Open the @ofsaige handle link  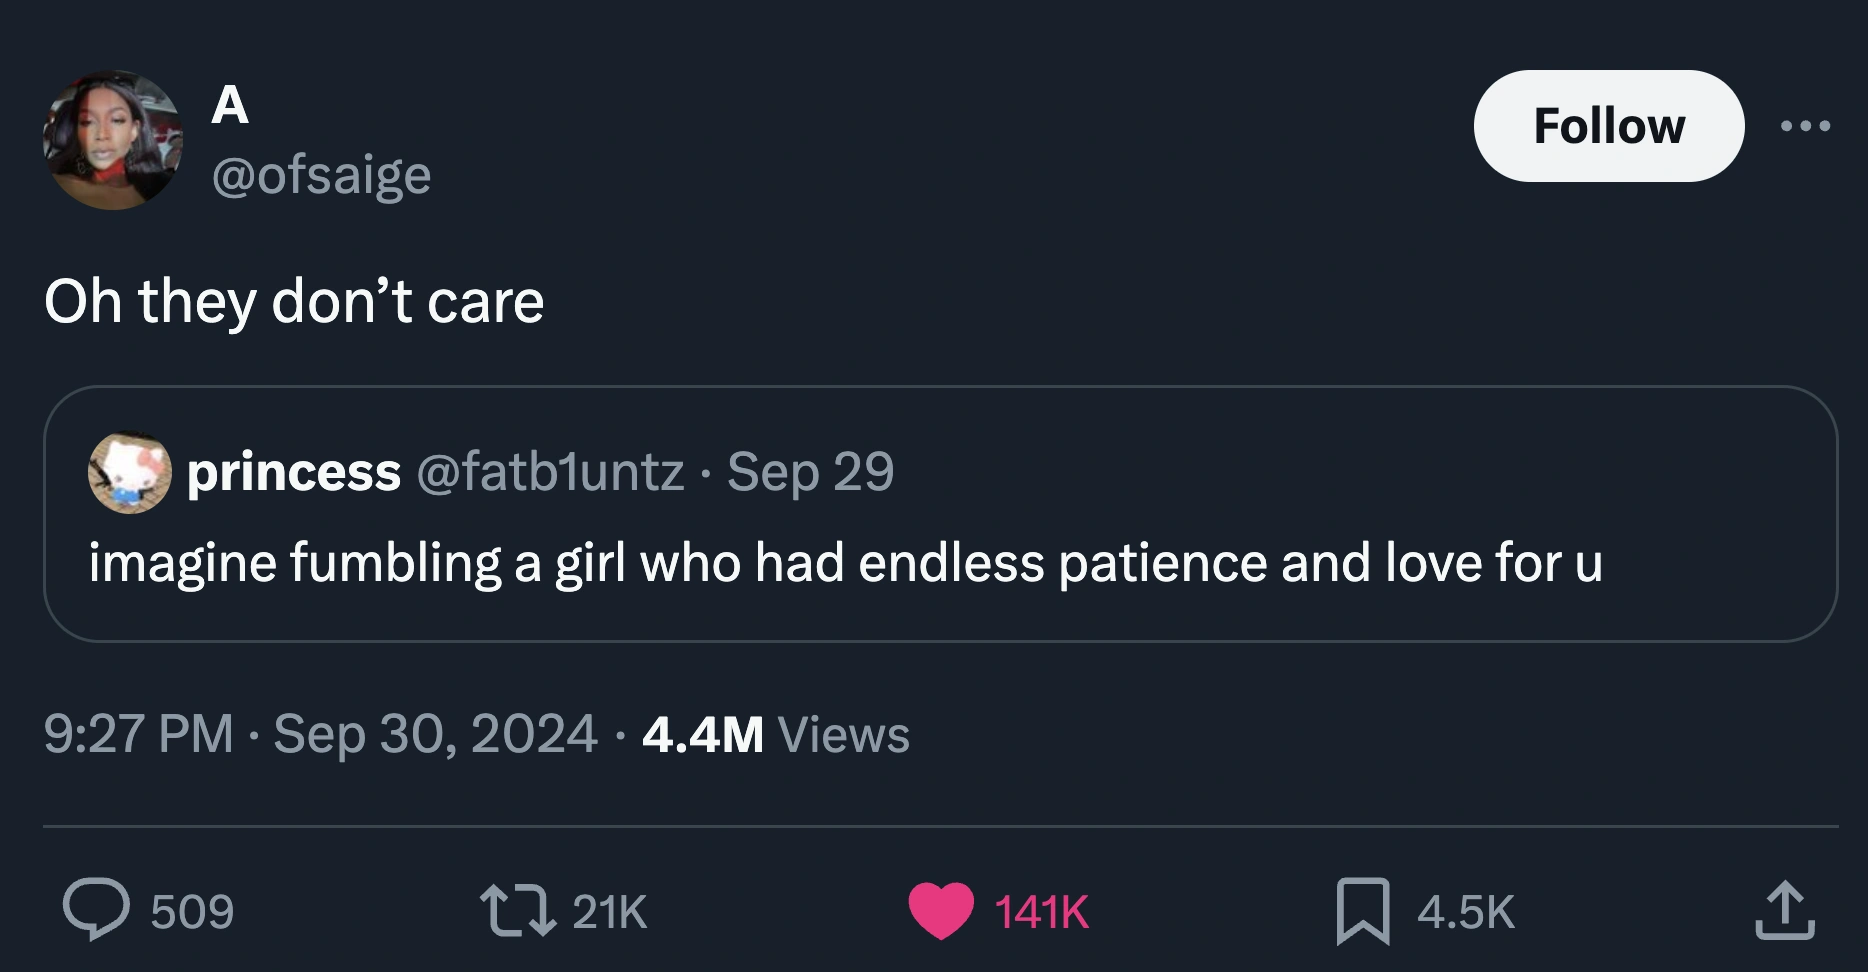321,176
